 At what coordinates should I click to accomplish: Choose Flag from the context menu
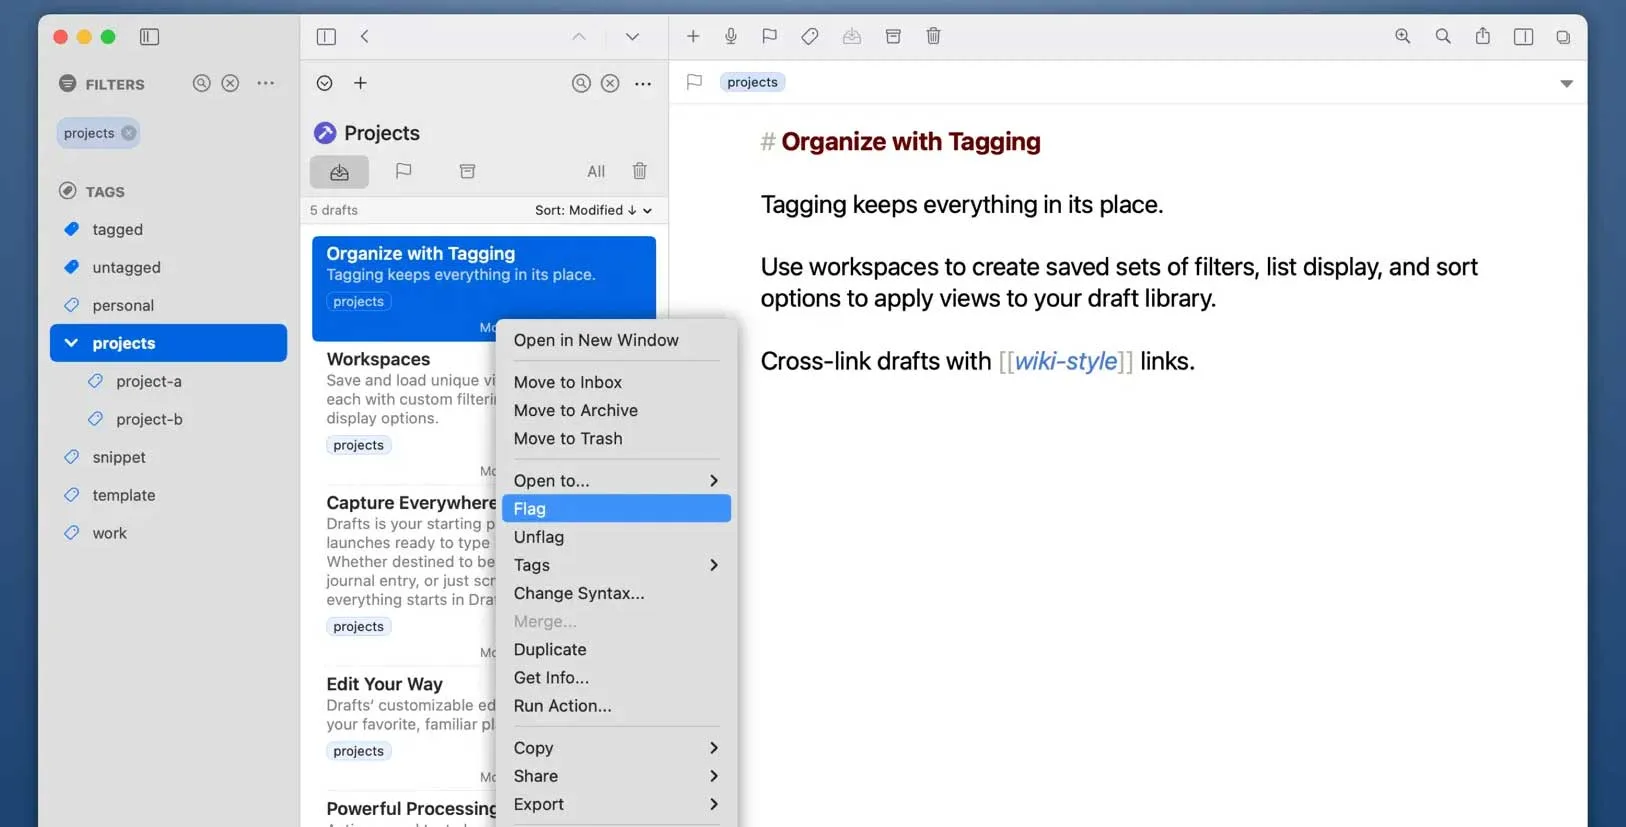click(x=615, y=509)
